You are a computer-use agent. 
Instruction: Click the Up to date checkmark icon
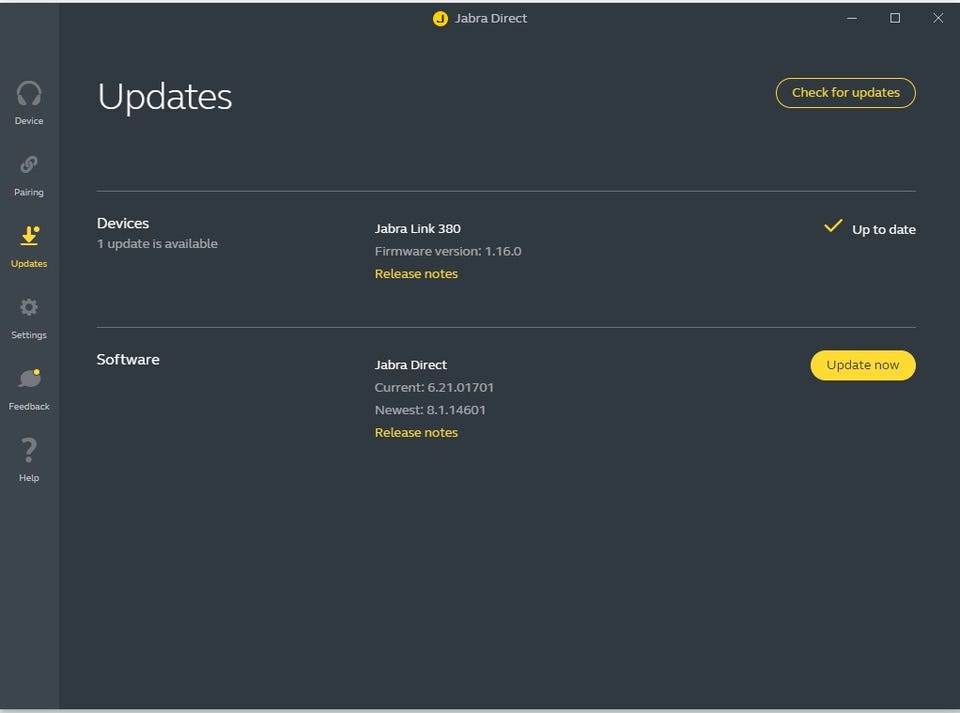click(x=833, y=226)
